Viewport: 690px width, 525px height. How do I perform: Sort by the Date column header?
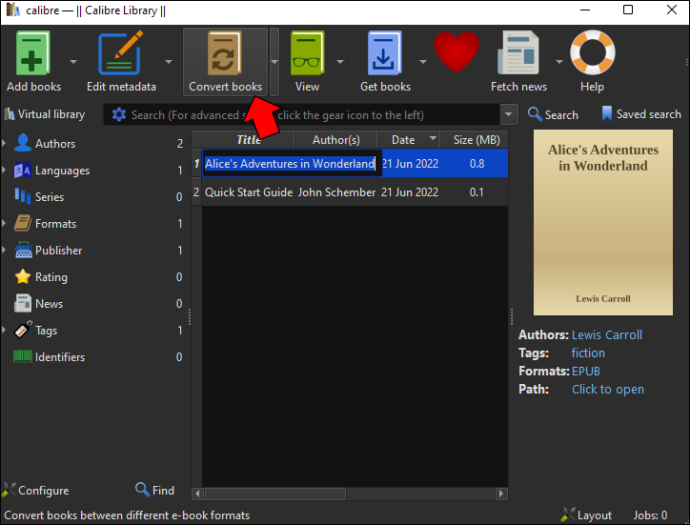pyautogui.click(x=408, y=140)
